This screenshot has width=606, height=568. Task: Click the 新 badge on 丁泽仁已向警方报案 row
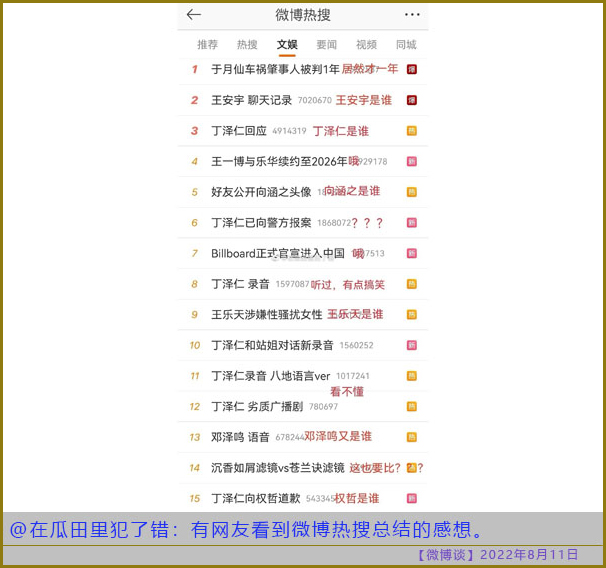point(412,223)
